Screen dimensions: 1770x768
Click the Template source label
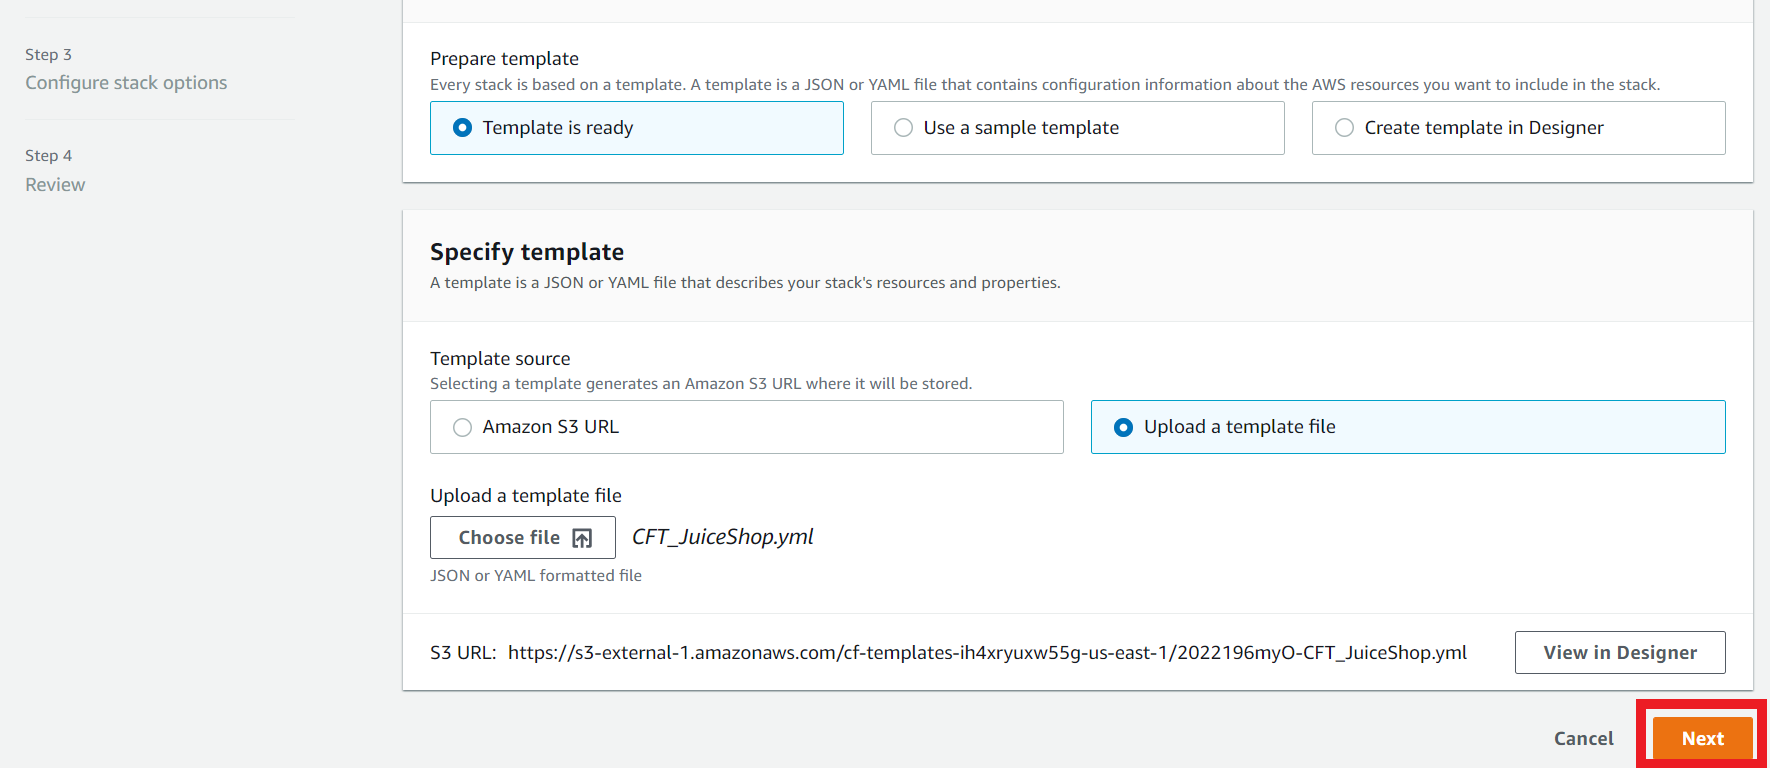500,359
